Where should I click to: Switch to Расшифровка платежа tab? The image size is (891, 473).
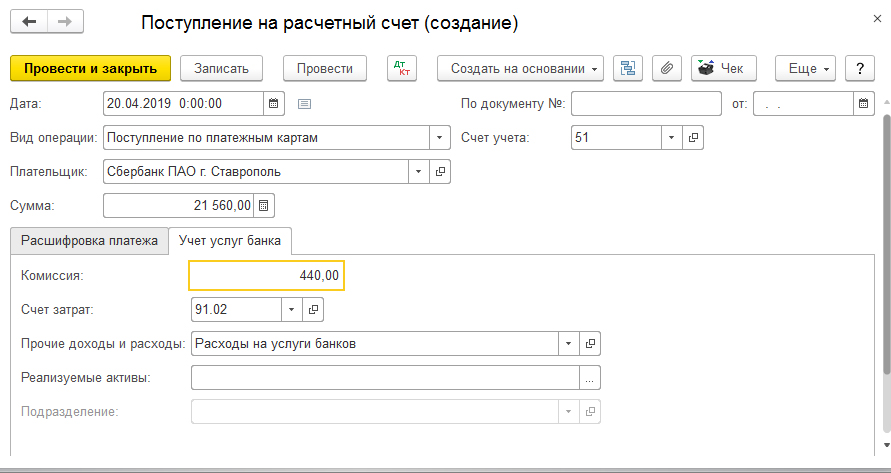tap(89, 241)
